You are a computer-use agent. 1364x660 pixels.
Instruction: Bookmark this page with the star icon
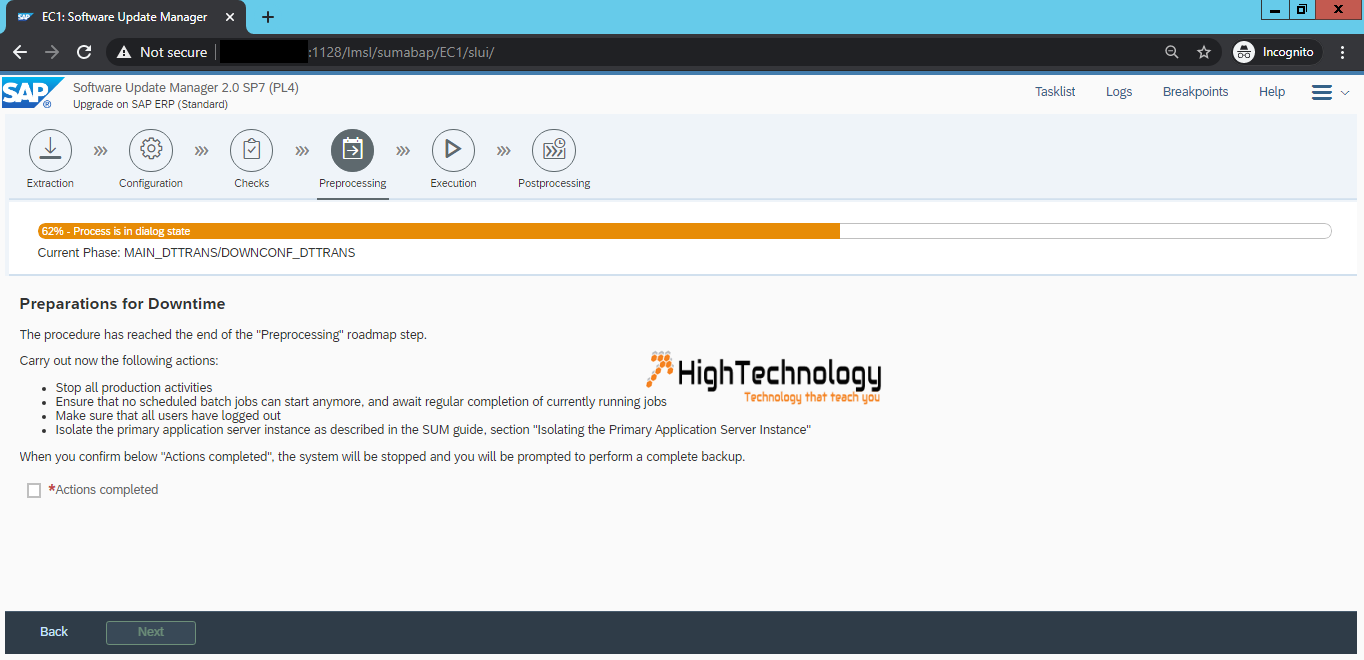coord(1204,52)
